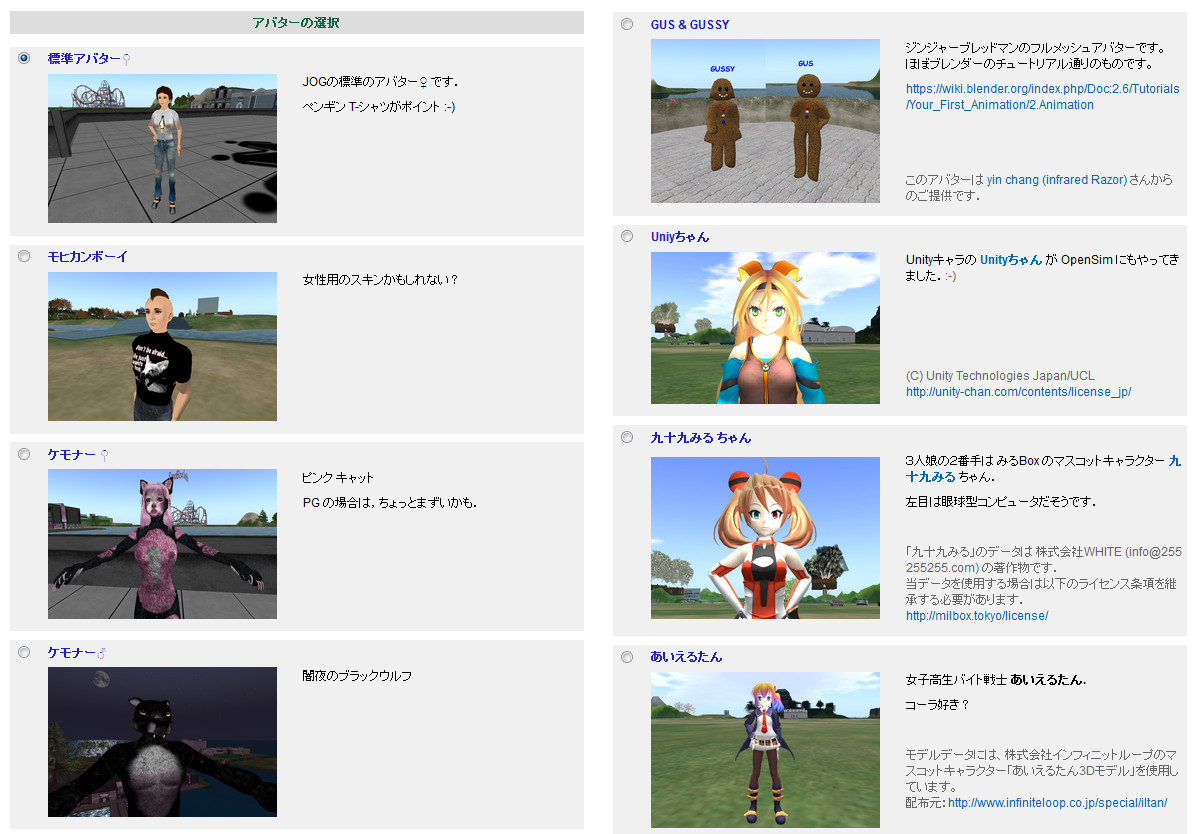Click the モヒカンボーイ title label
The image size is (1200, 834).
(x=88, y=257)
